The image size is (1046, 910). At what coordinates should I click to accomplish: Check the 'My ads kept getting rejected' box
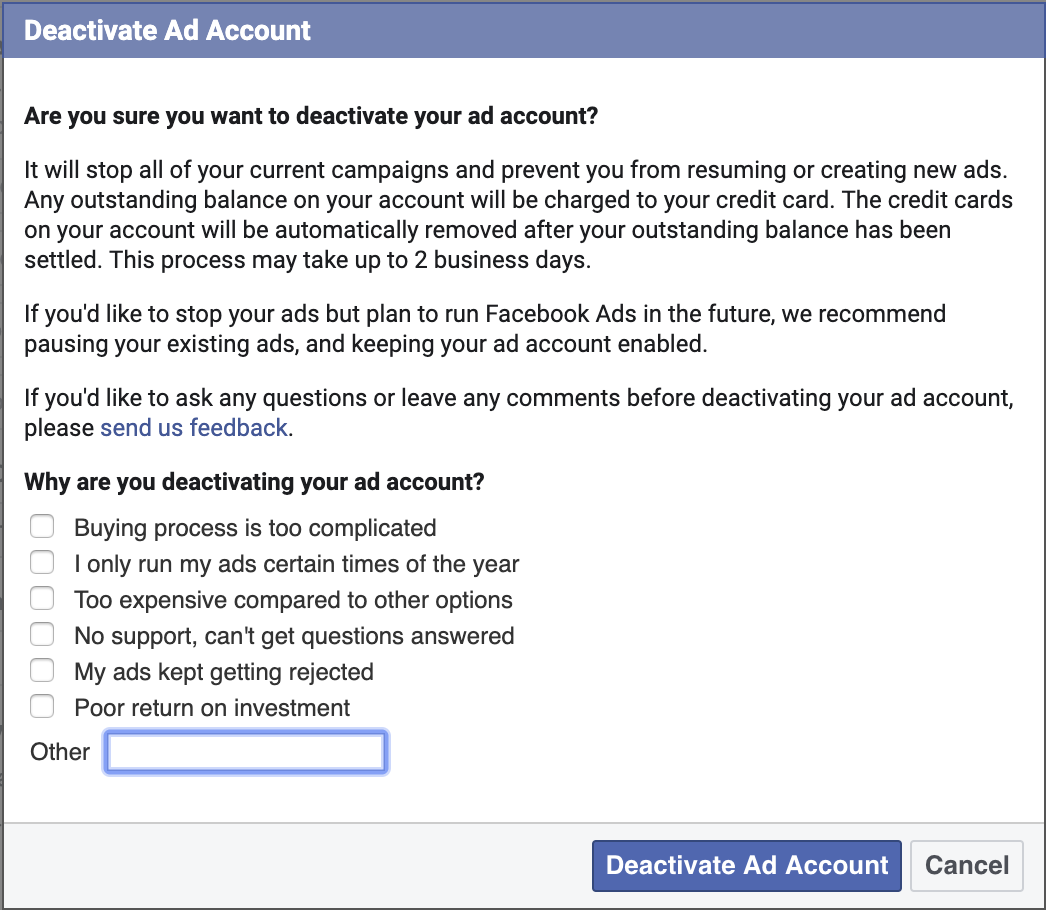pos(42,670)
